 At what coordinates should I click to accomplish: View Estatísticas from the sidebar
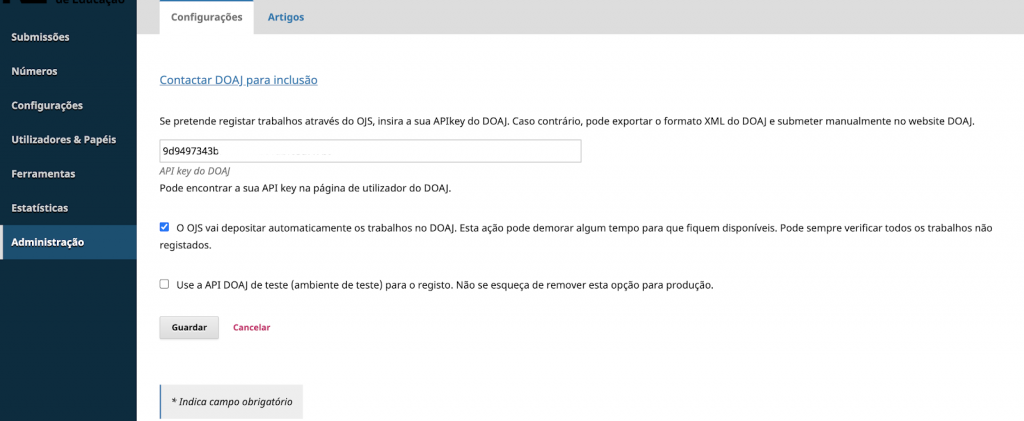pyautogui.click(x=40, y=208)
